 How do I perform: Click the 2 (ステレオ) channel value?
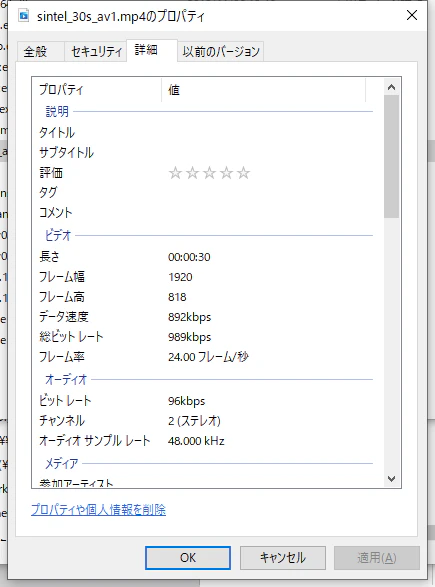point(194,421)
